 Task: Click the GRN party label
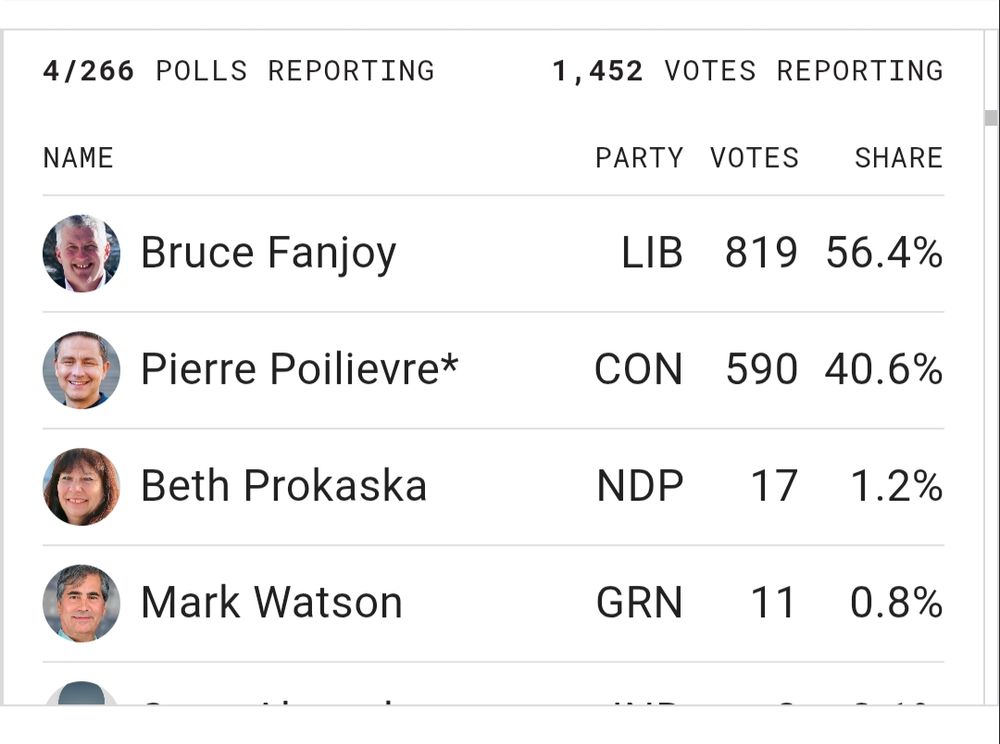click(x=639, y=602)
